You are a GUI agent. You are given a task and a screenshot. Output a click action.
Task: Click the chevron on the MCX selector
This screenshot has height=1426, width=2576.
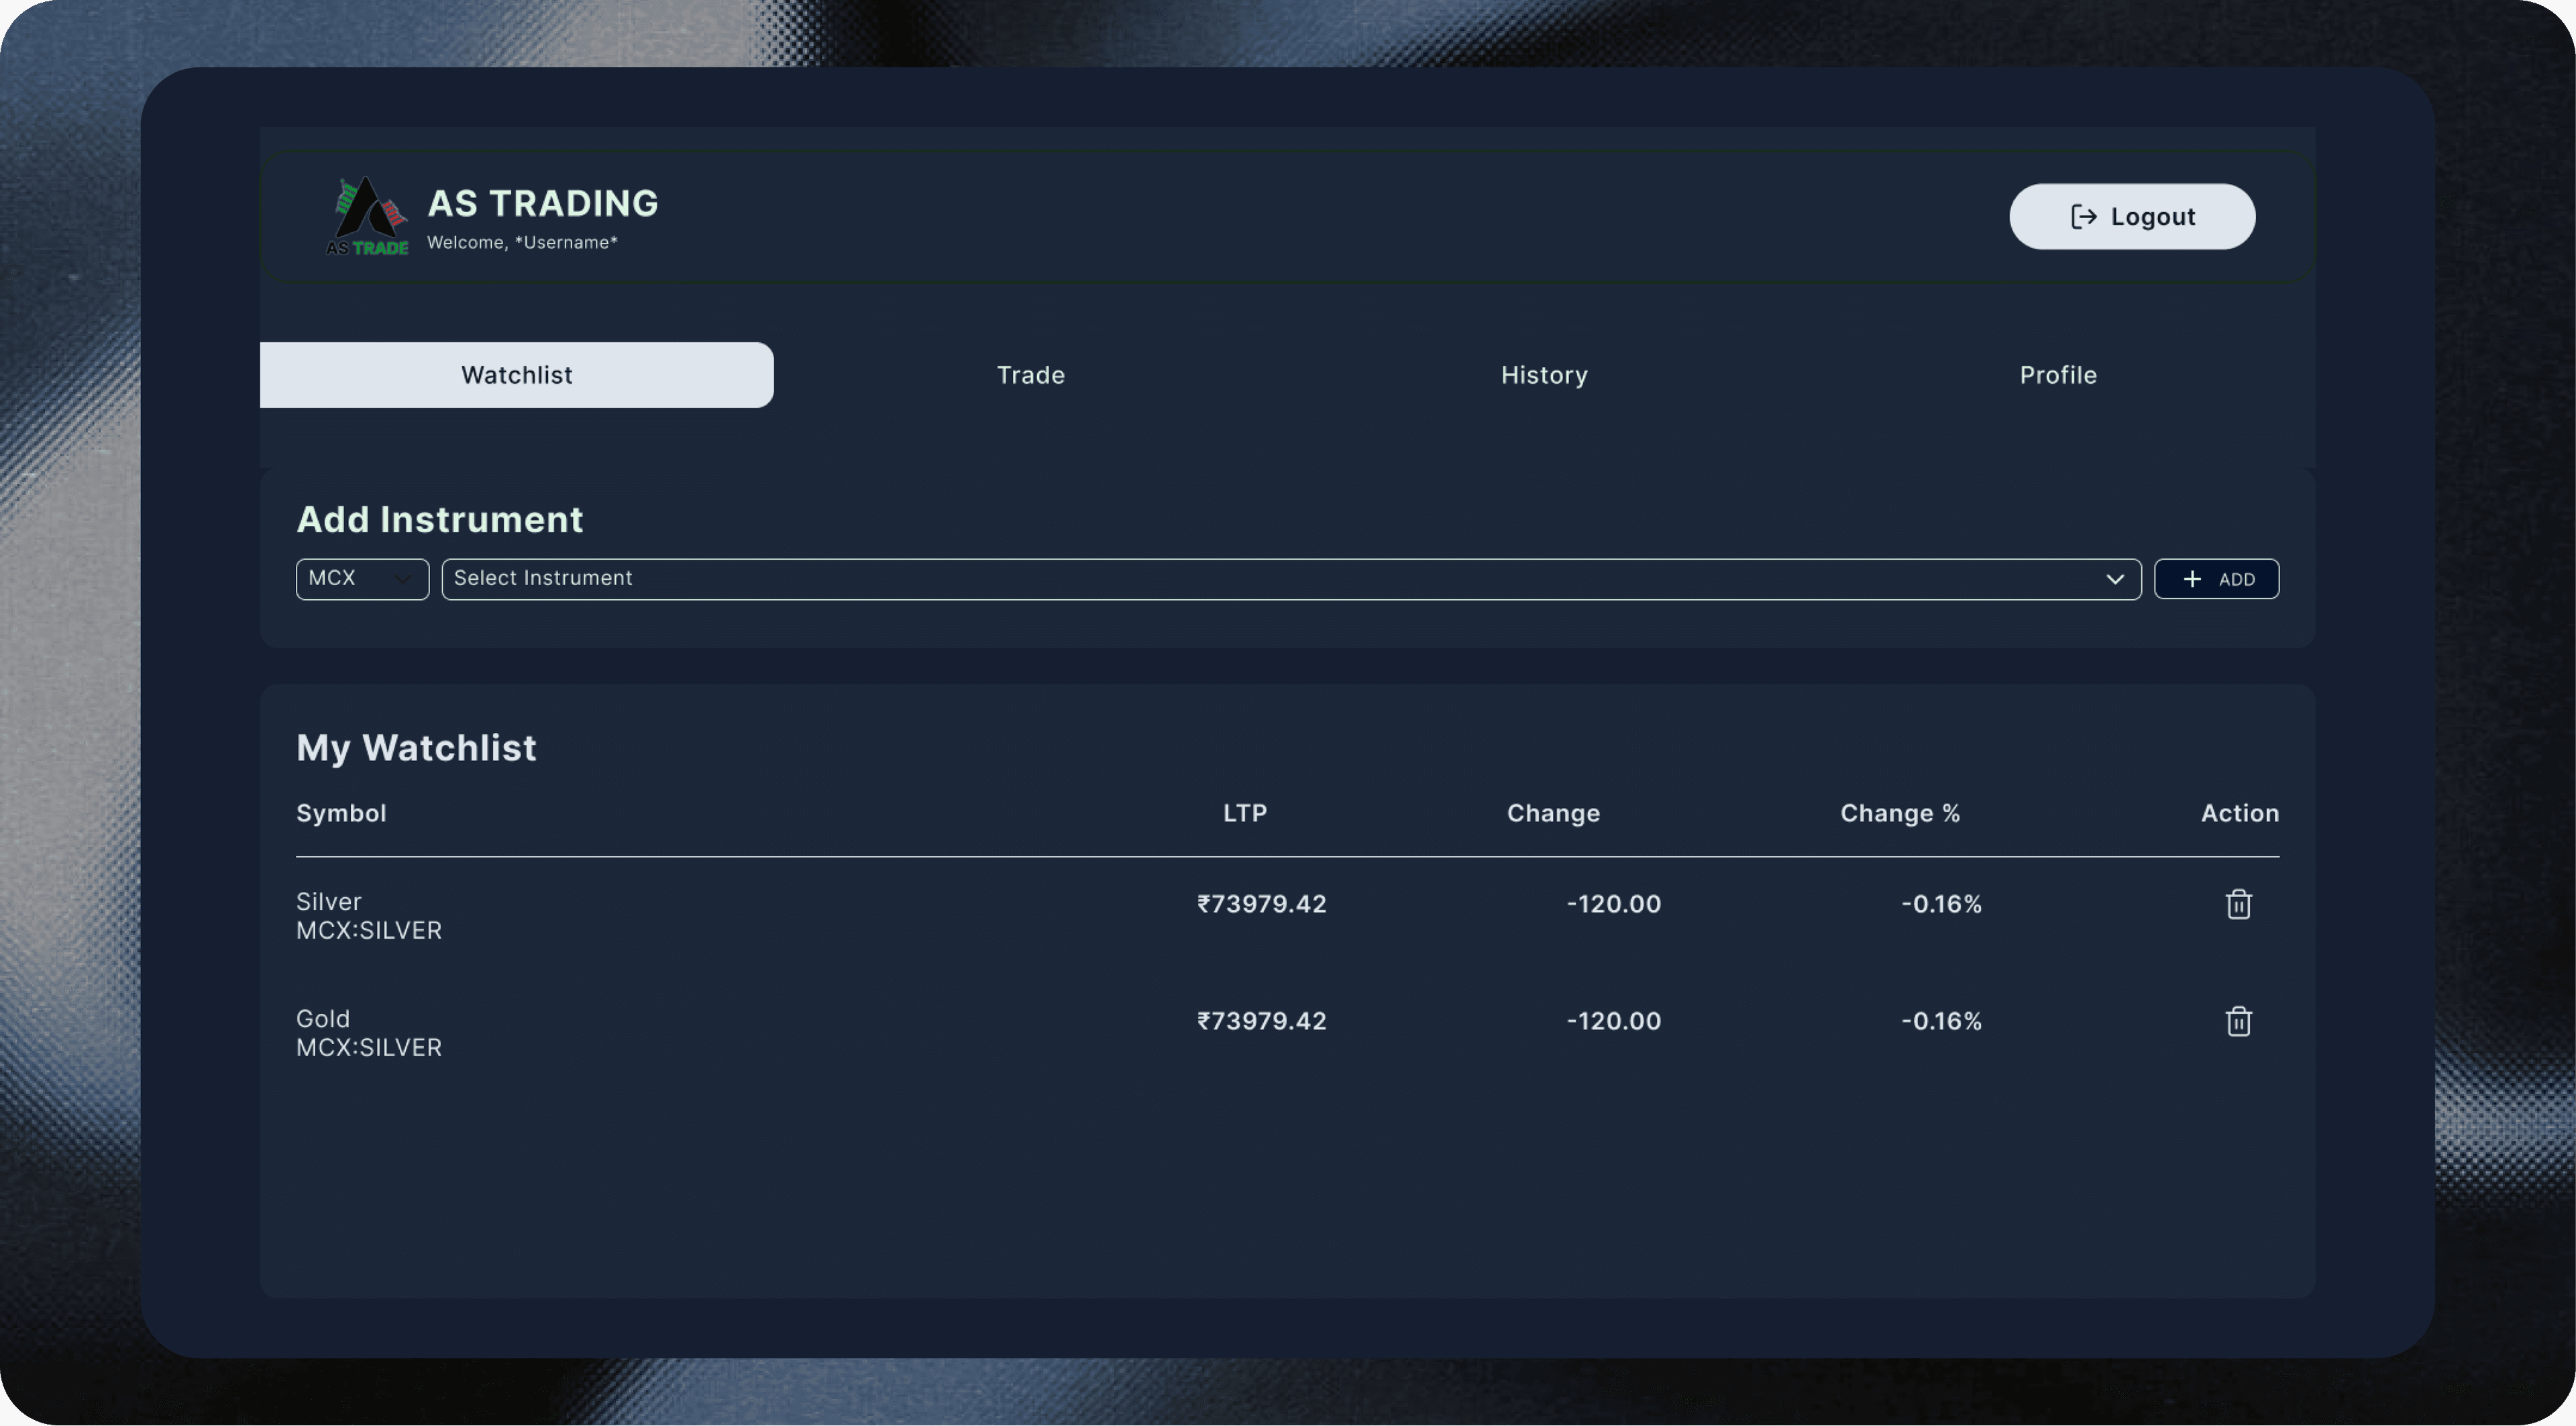(x=403, y=579)
